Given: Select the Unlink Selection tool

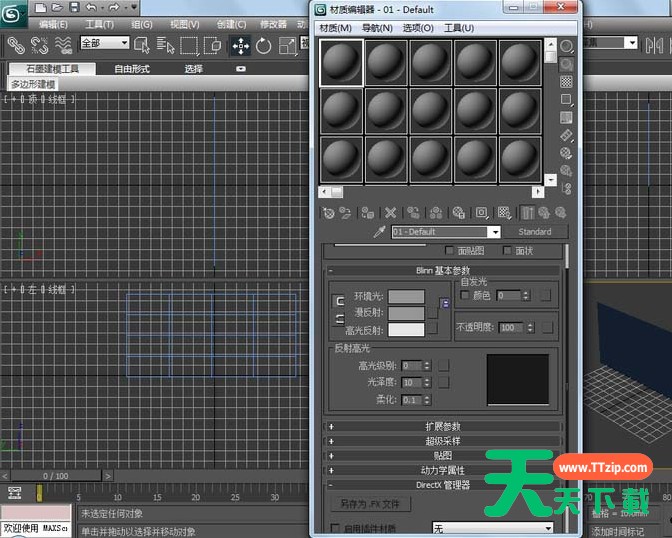Looking at the screenshot, I should click(39, 45).
